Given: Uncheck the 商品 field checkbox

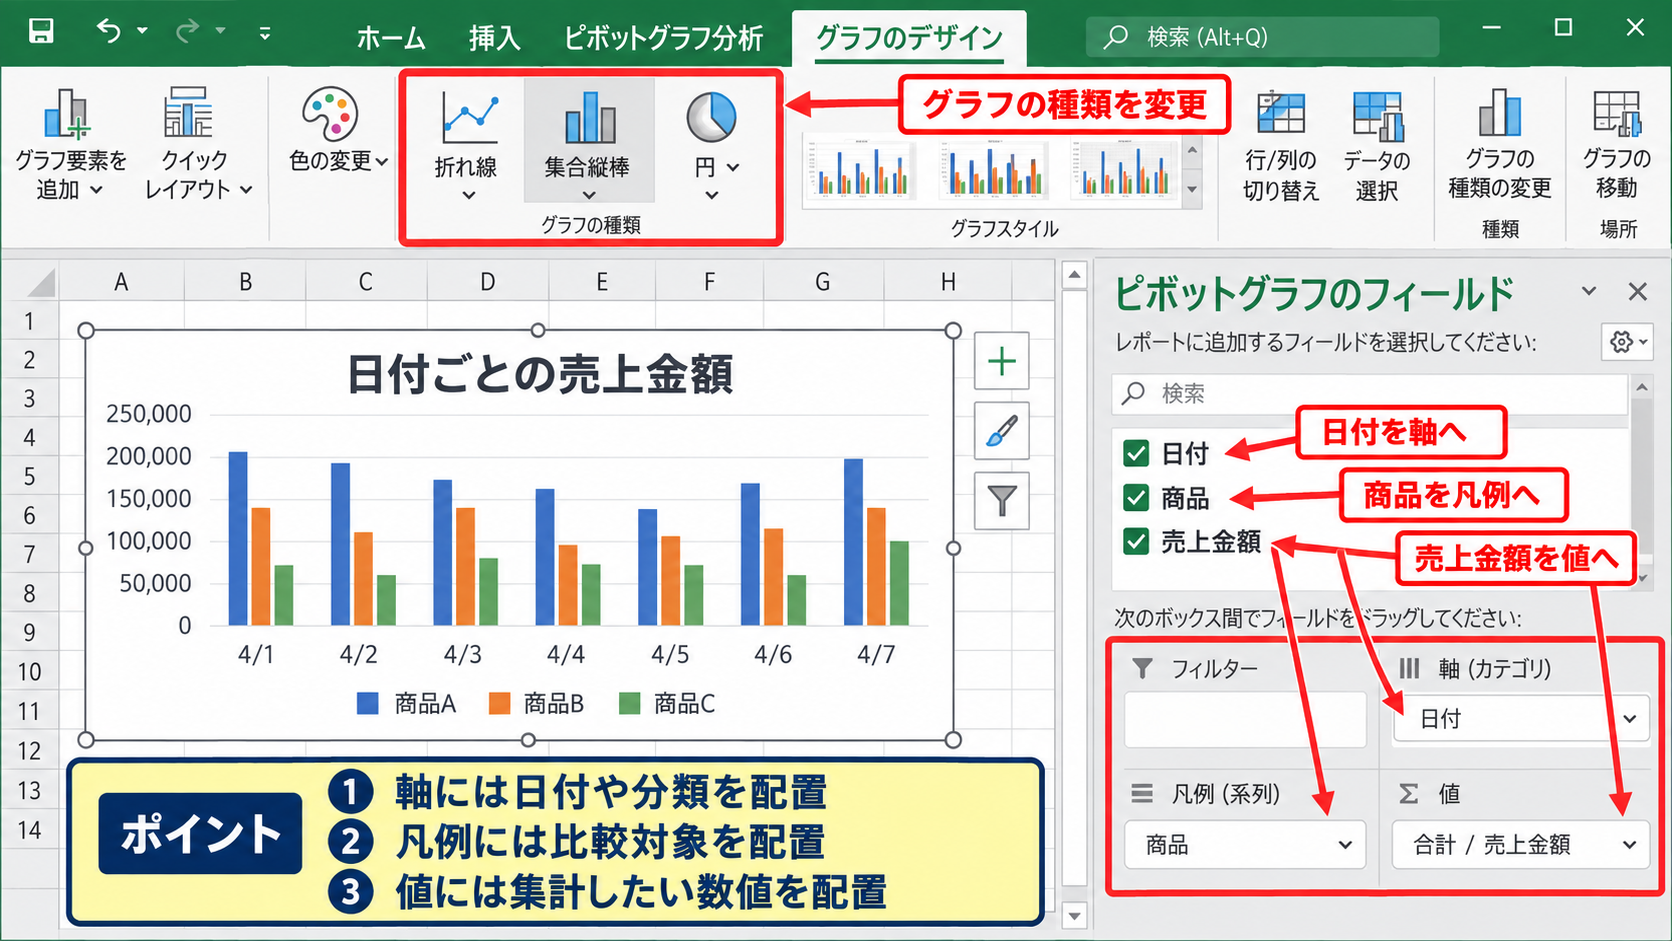Looking at the screenshot, I should 1136,497.
